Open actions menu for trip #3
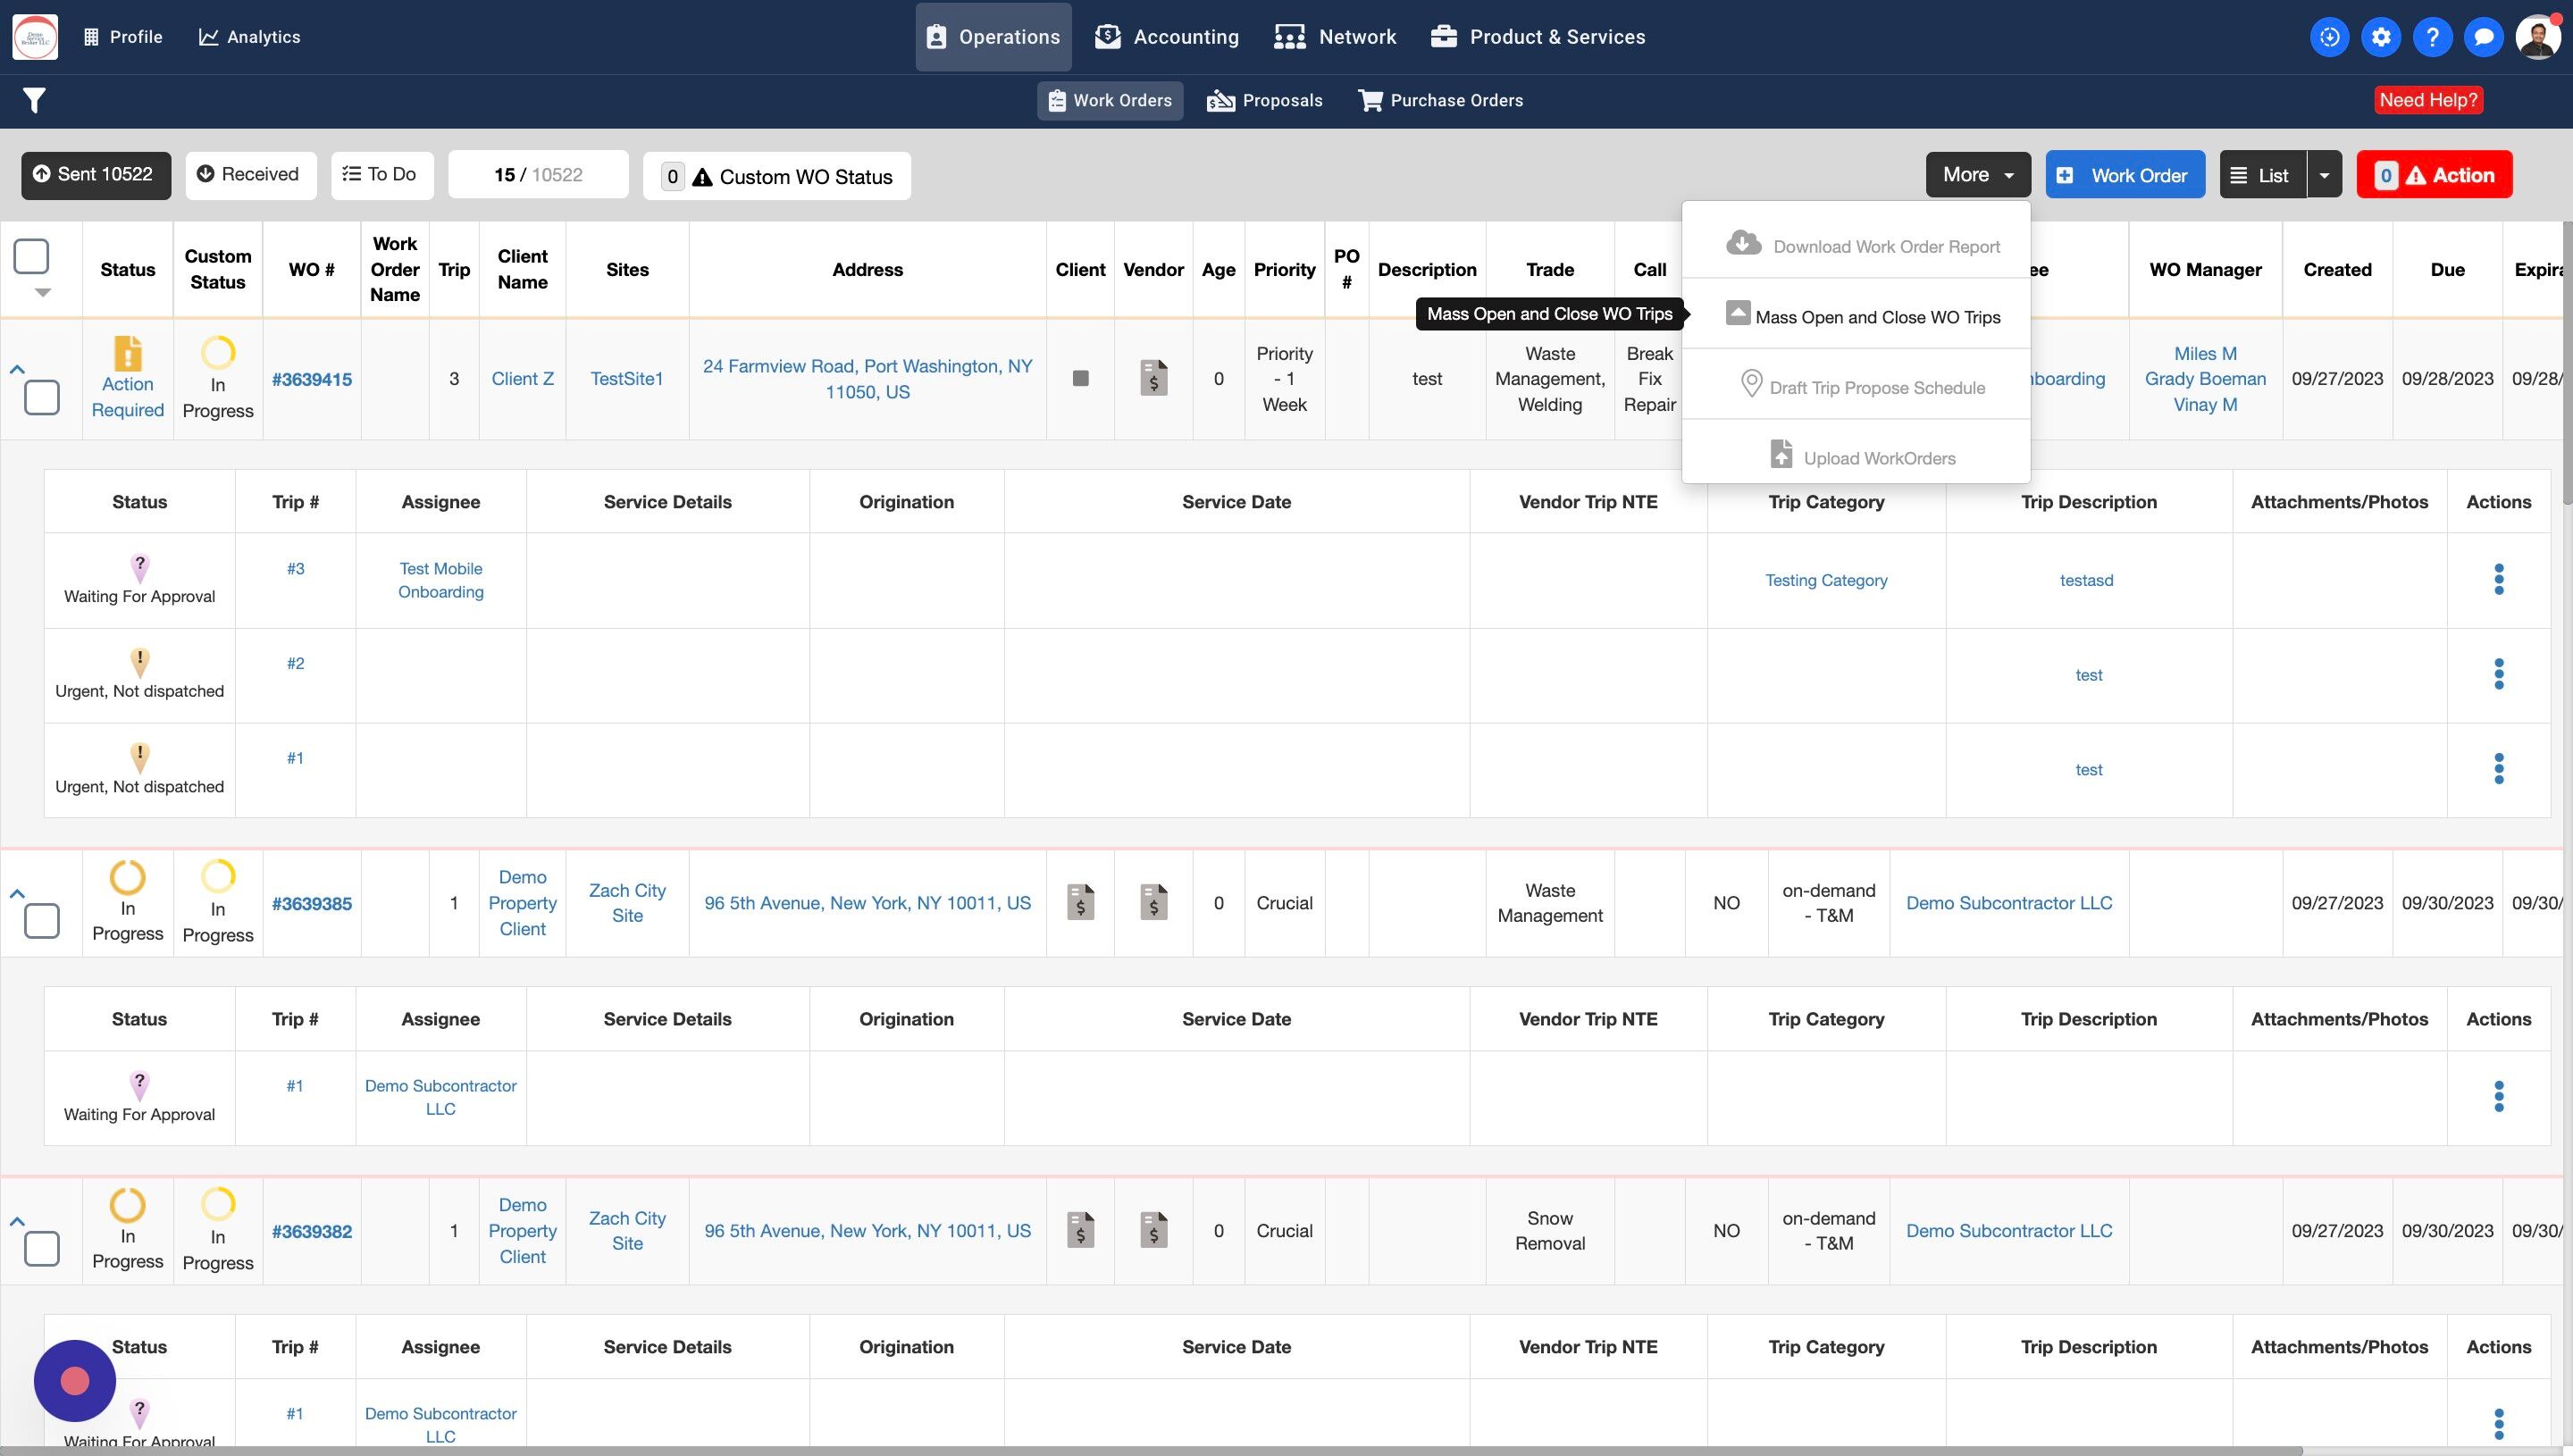The width and height of the screenshot is (2573, 1456). click(2498, 580)
